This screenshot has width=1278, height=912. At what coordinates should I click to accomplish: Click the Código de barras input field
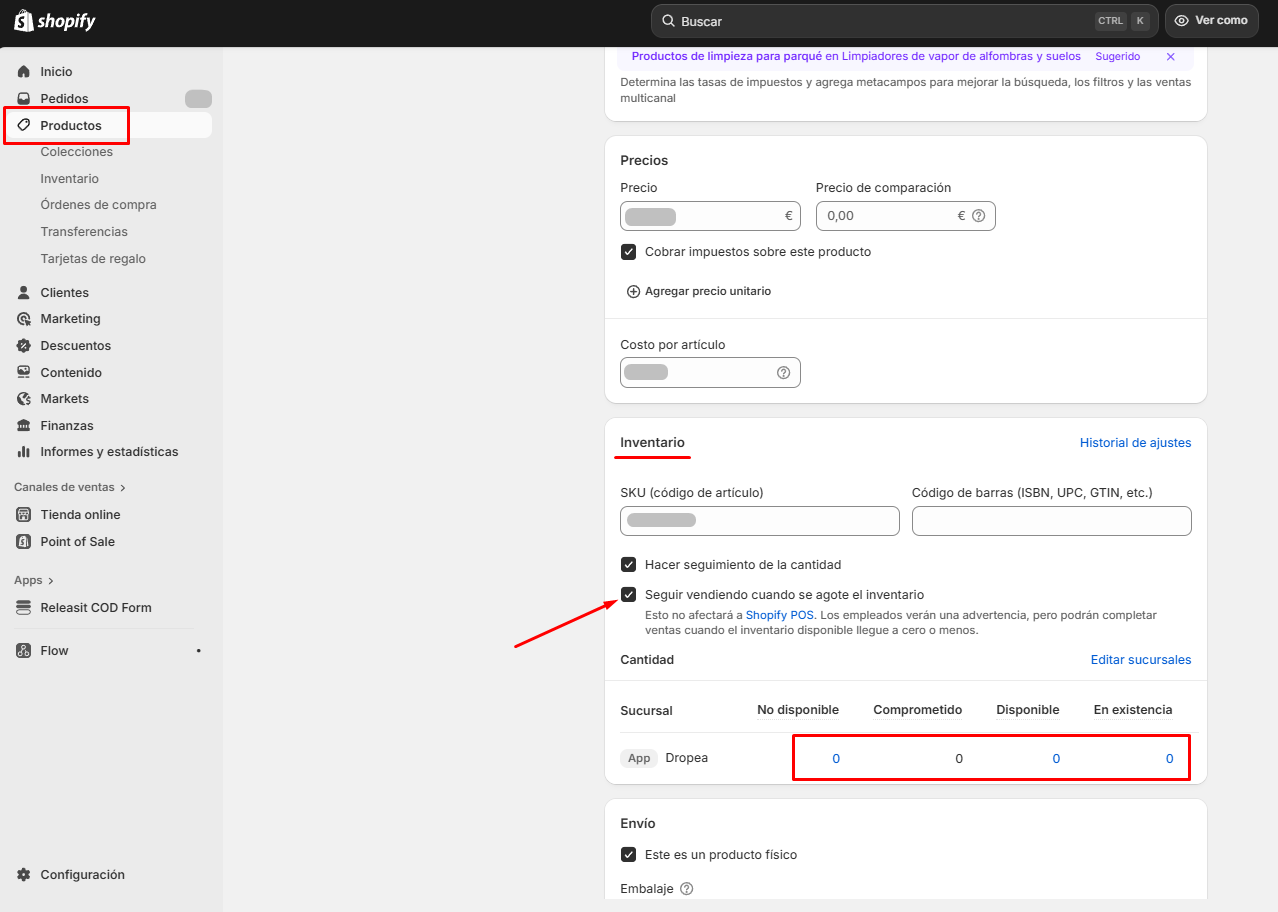(x=1051, y=521)
